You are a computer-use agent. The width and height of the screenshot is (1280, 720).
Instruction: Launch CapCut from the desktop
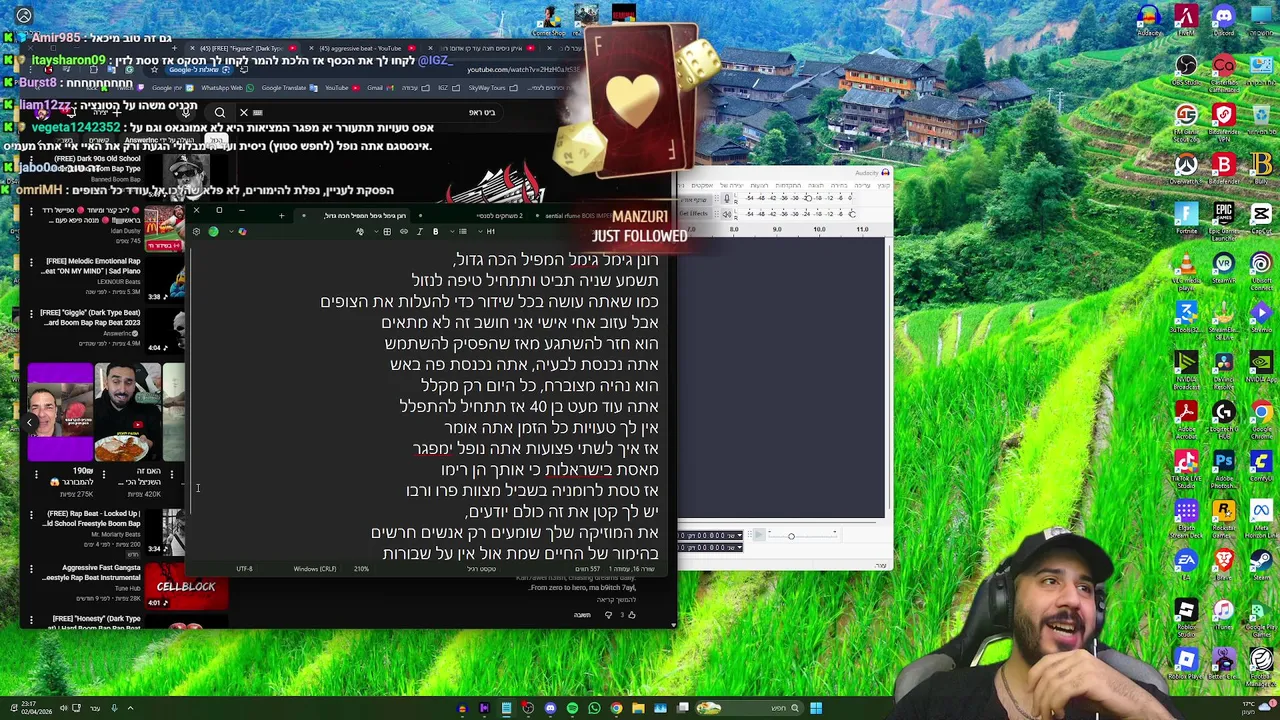pos(1260,216)
